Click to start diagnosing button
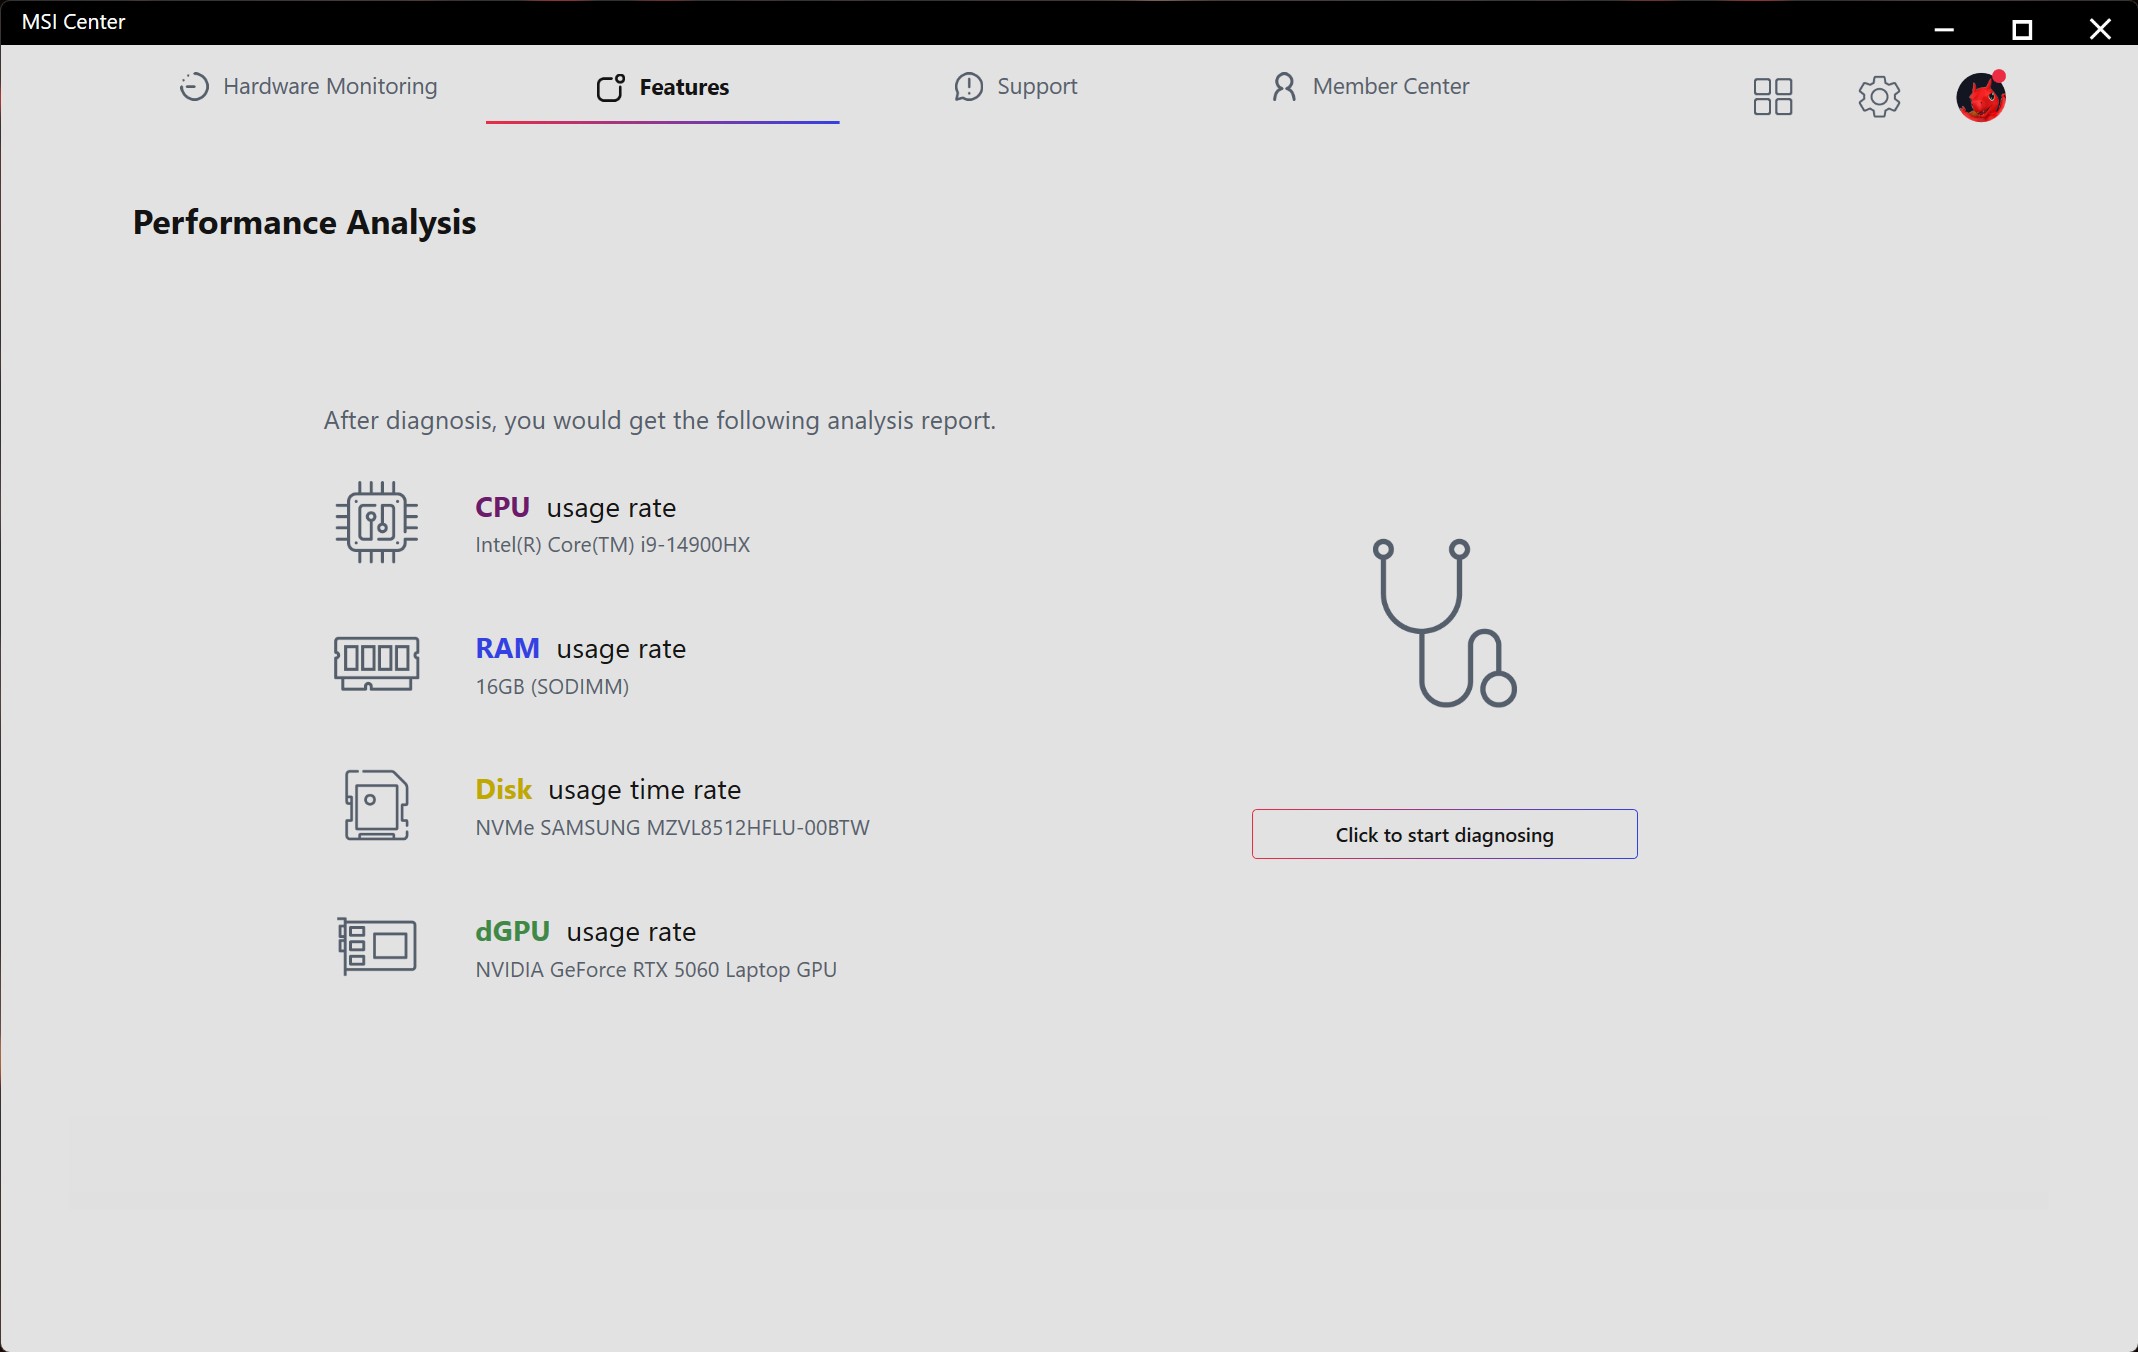 (x=1445, y=834)
